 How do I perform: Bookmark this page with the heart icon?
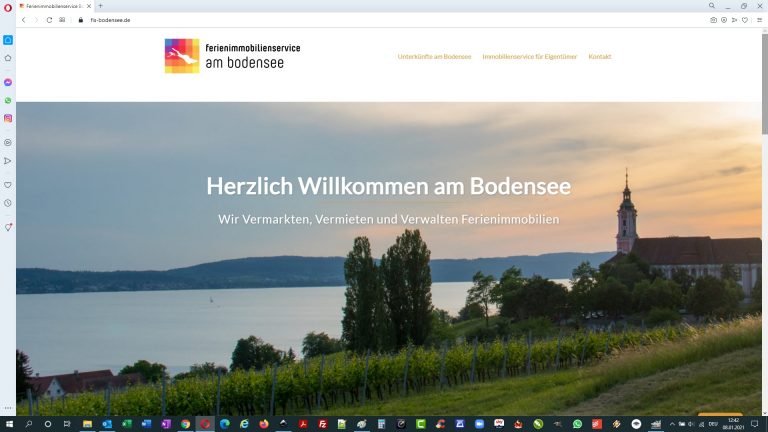(744, 20)
